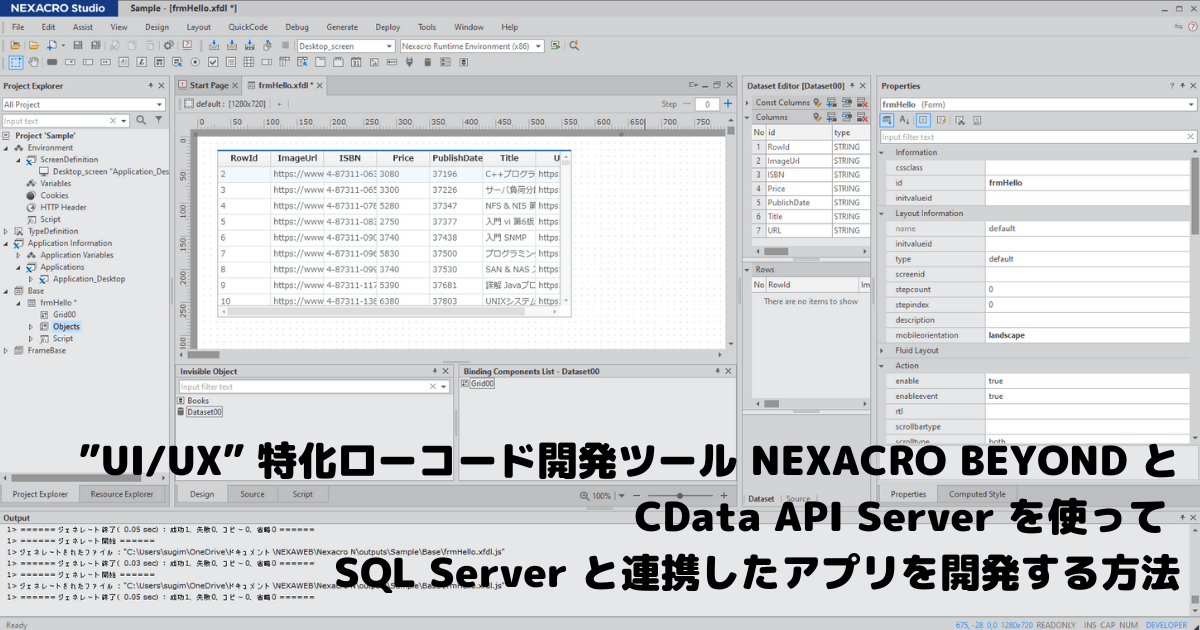
Task: Click search magnifier in Project Explorer
Action: pos(141,120)
